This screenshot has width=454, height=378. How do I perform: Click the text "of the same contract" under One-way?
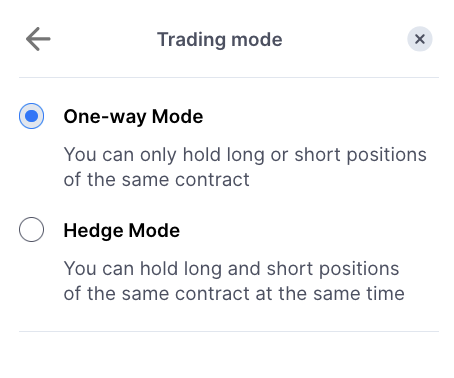coord(156,180)
